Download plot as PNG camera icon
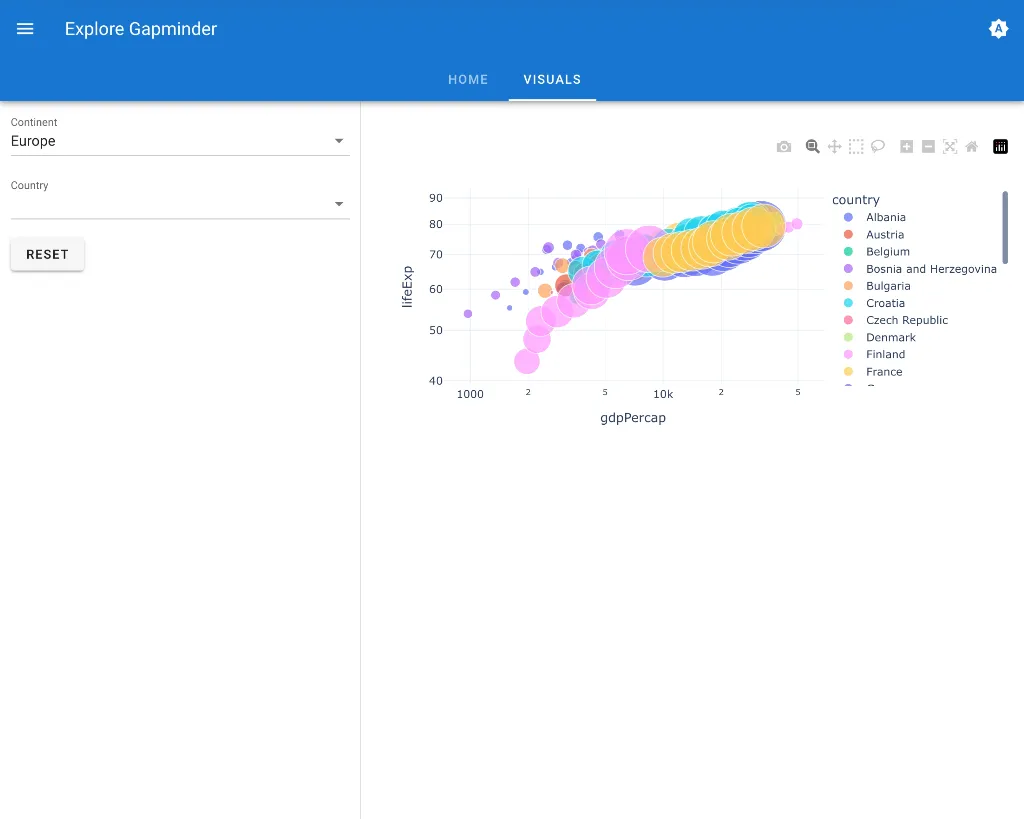This screenshot has height=819, width=1024. [x=784, y=147]
